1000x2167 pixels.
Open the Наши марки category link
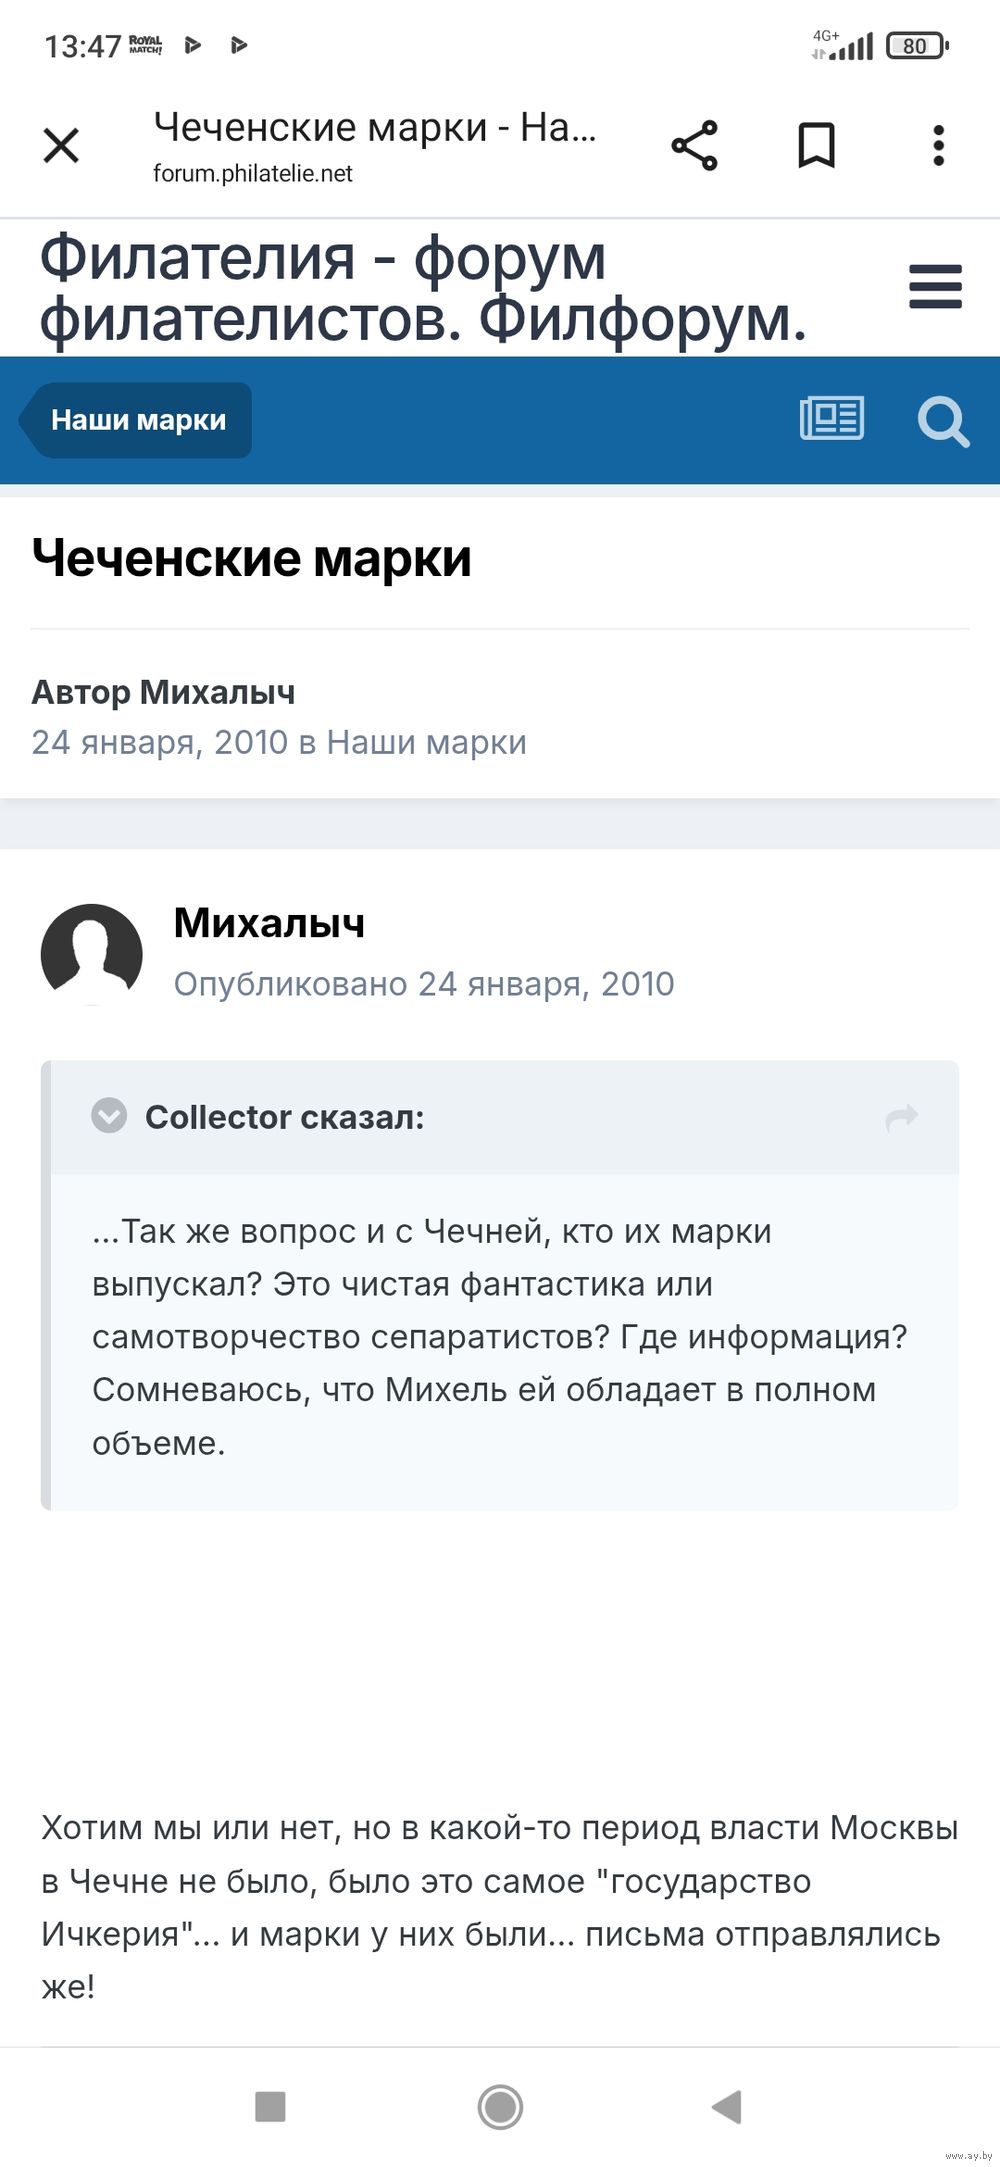coord(426,743)
